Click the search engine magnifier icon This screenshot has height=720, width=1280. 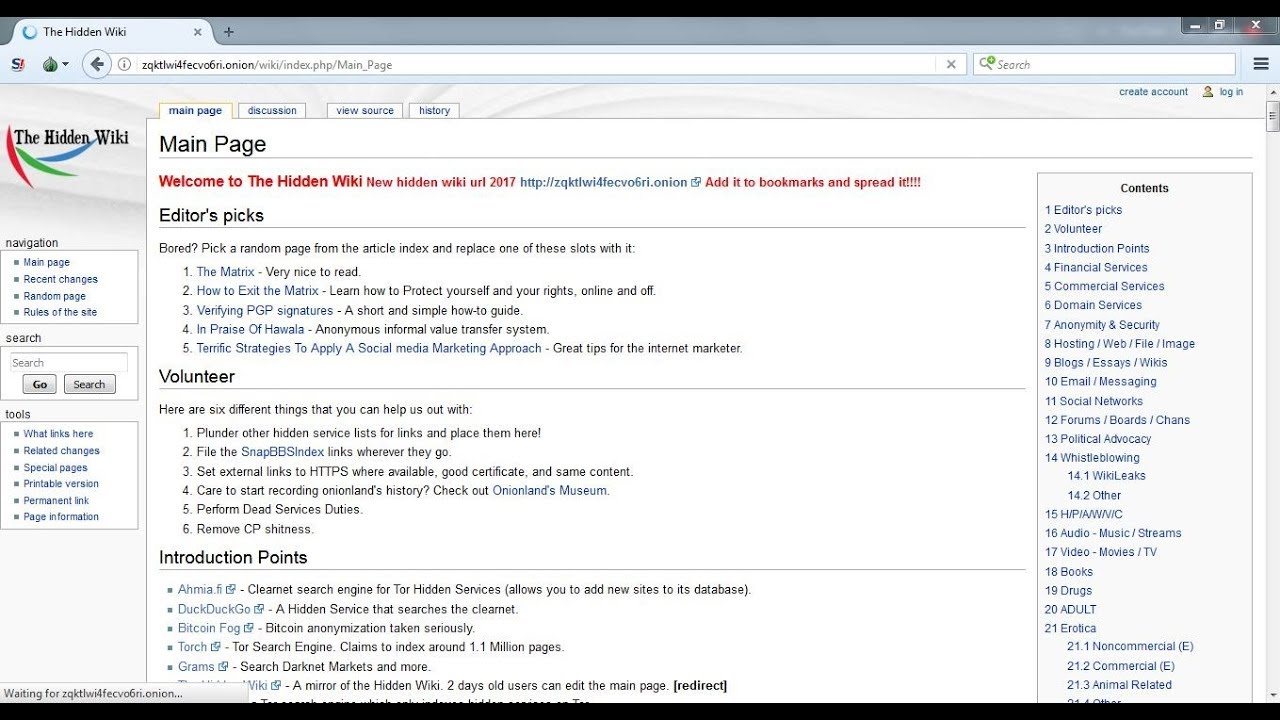(x=987, y=64)
